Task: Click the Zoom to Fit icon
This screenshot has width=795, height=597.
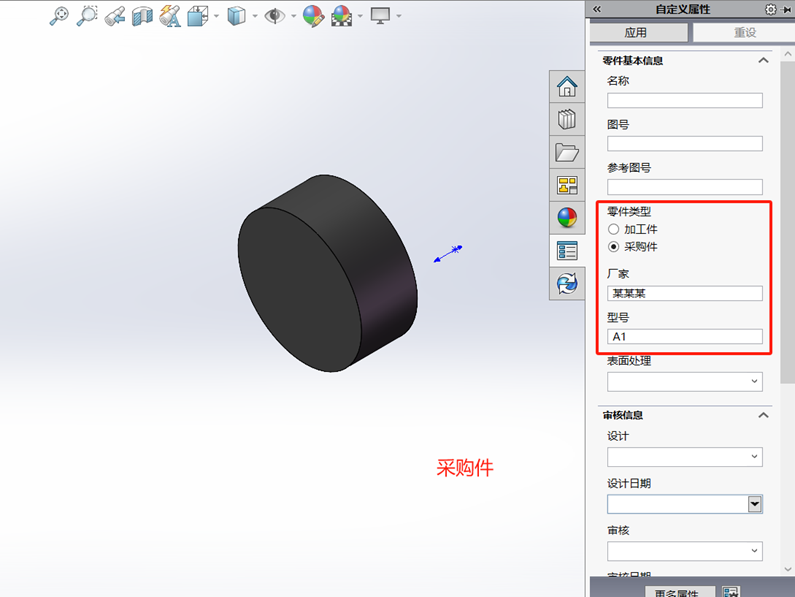Action: pyautogui.click(x=60, y=15)
